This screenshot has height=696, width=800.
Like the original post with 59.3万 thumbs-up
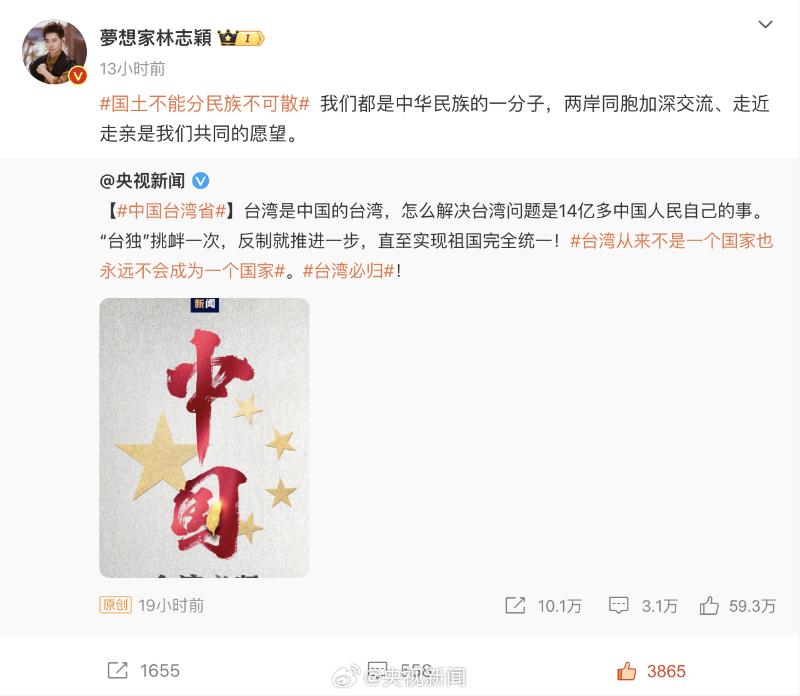(x=709, y=606)
